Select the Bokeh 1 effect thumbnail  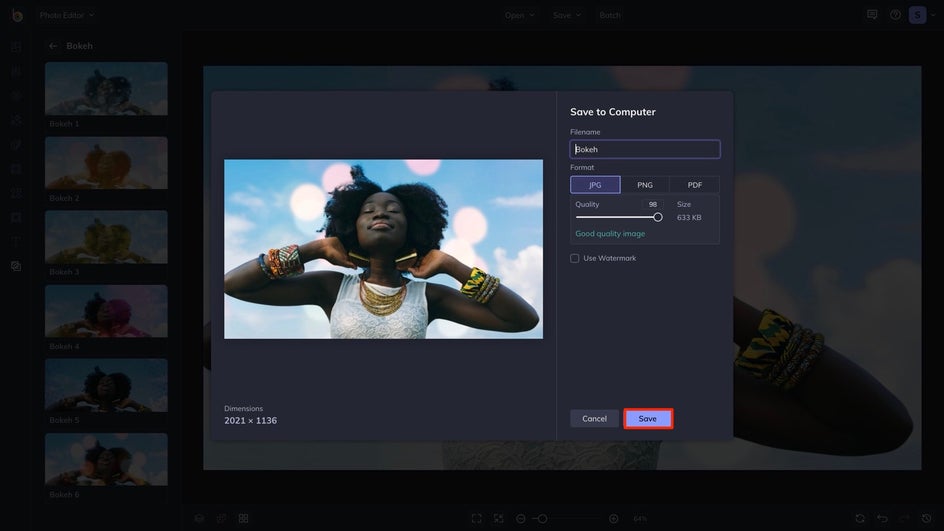(106, 88)
